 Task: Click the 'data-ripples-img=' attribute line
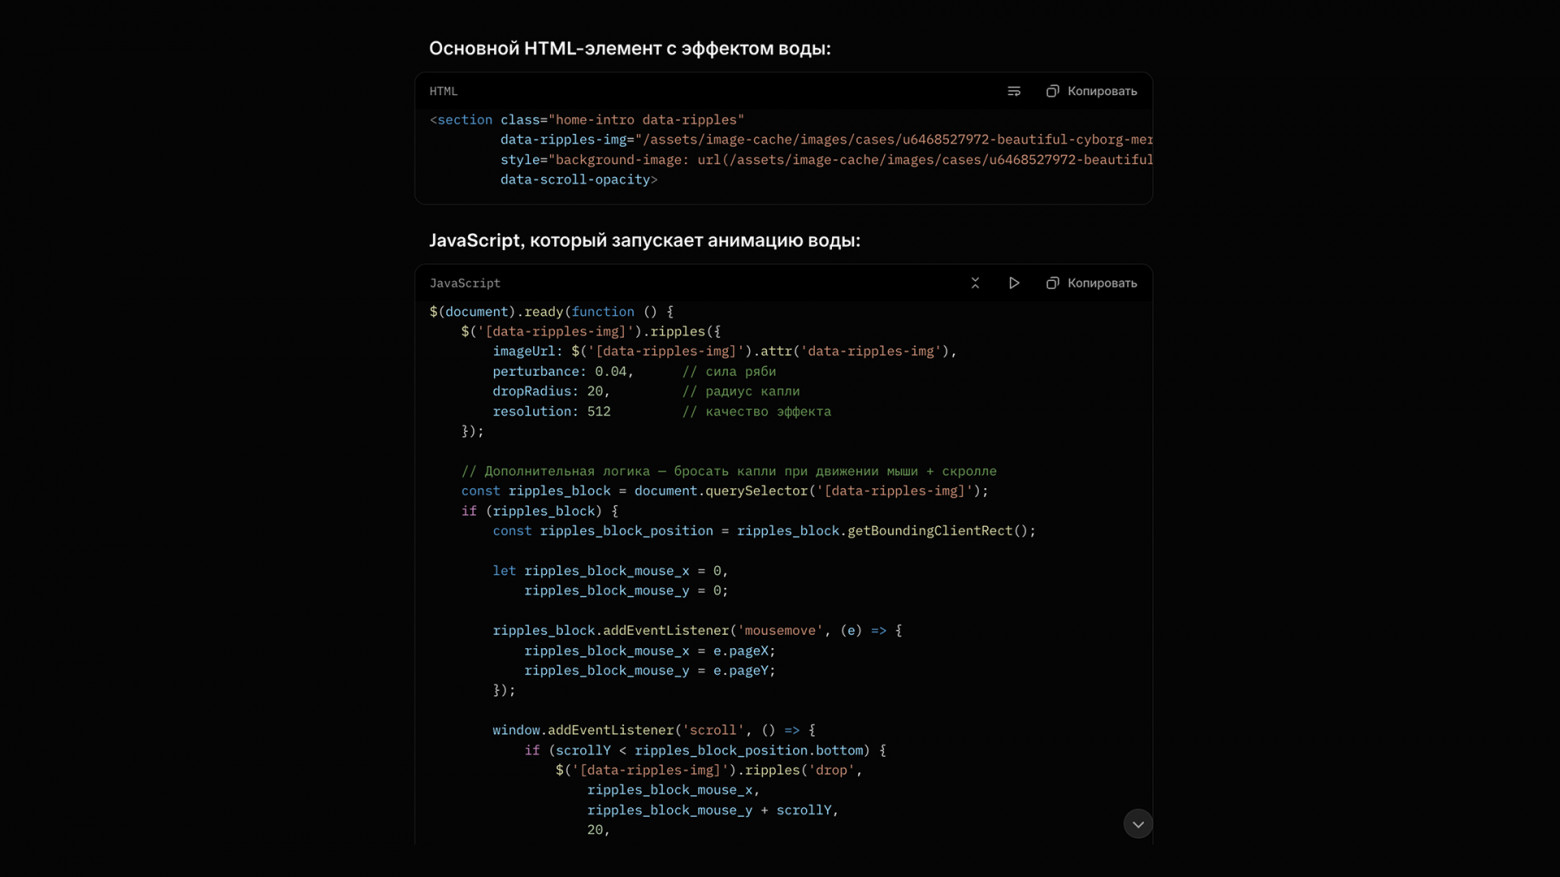[826, 140]
